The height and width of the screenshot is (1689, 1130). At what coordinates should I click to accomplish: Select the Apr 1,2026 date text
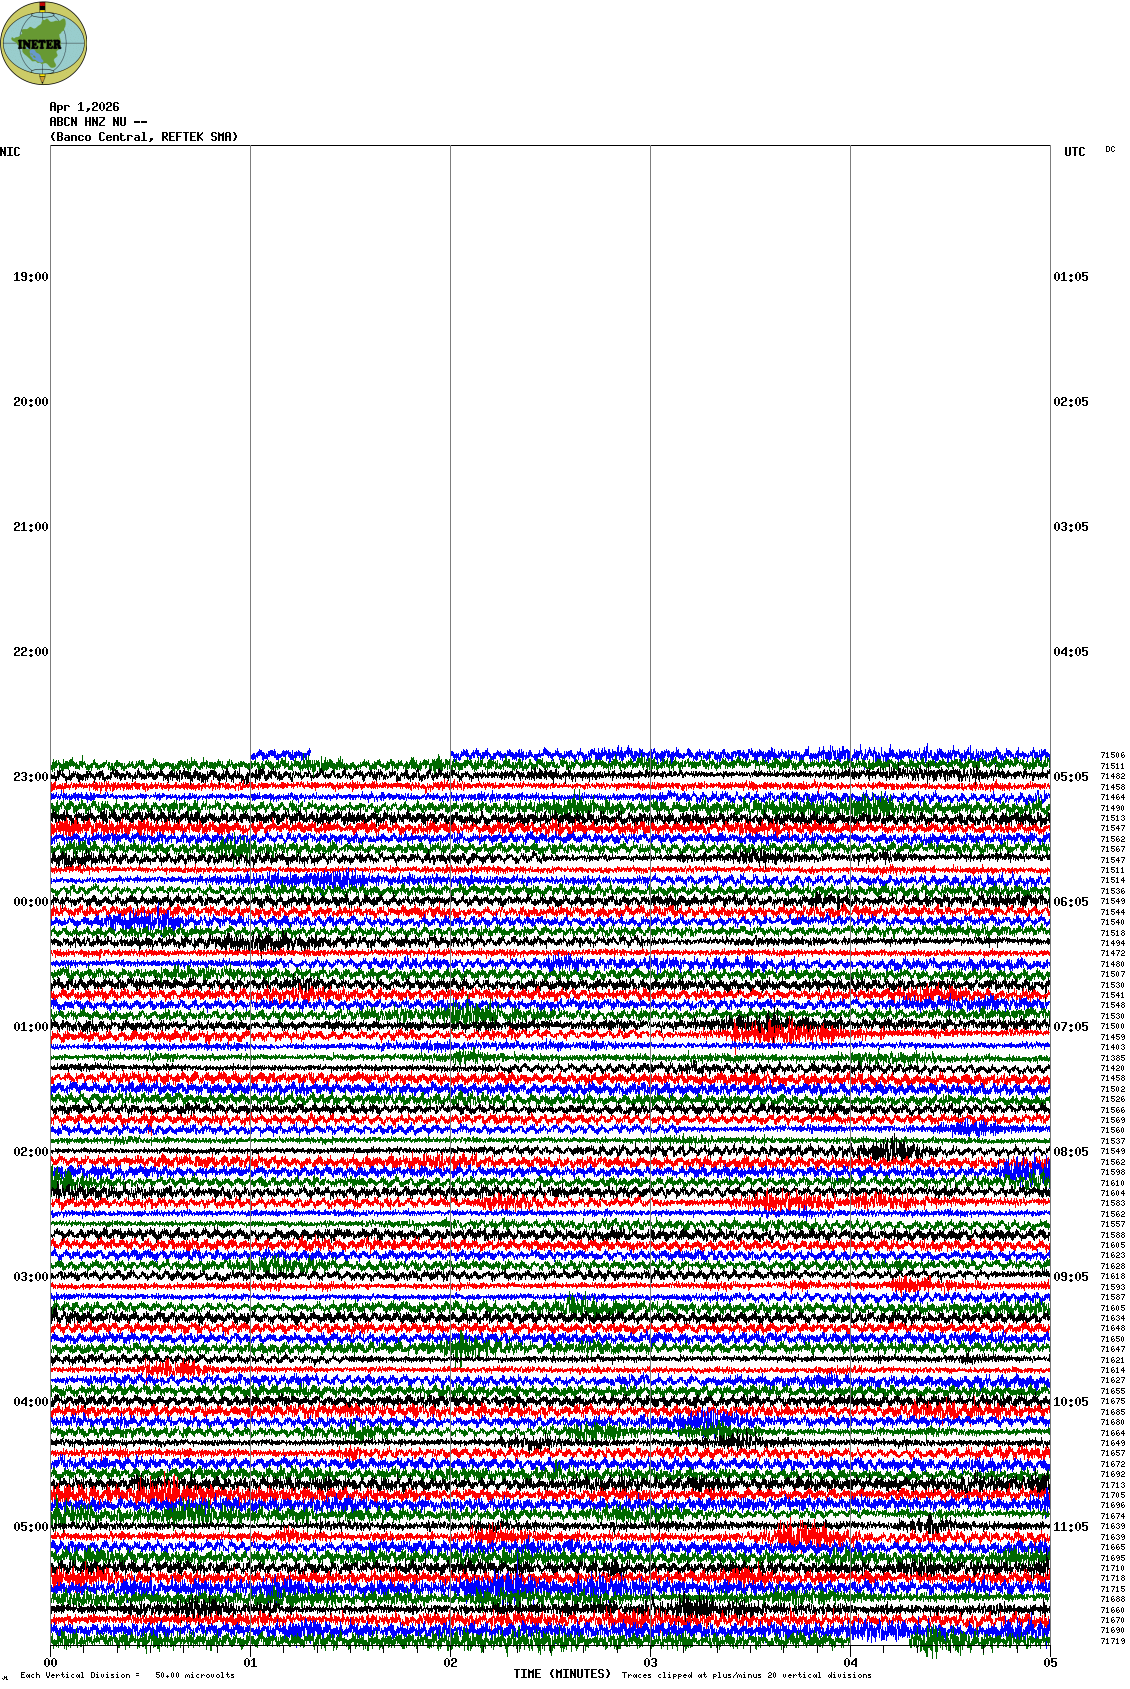84,107
